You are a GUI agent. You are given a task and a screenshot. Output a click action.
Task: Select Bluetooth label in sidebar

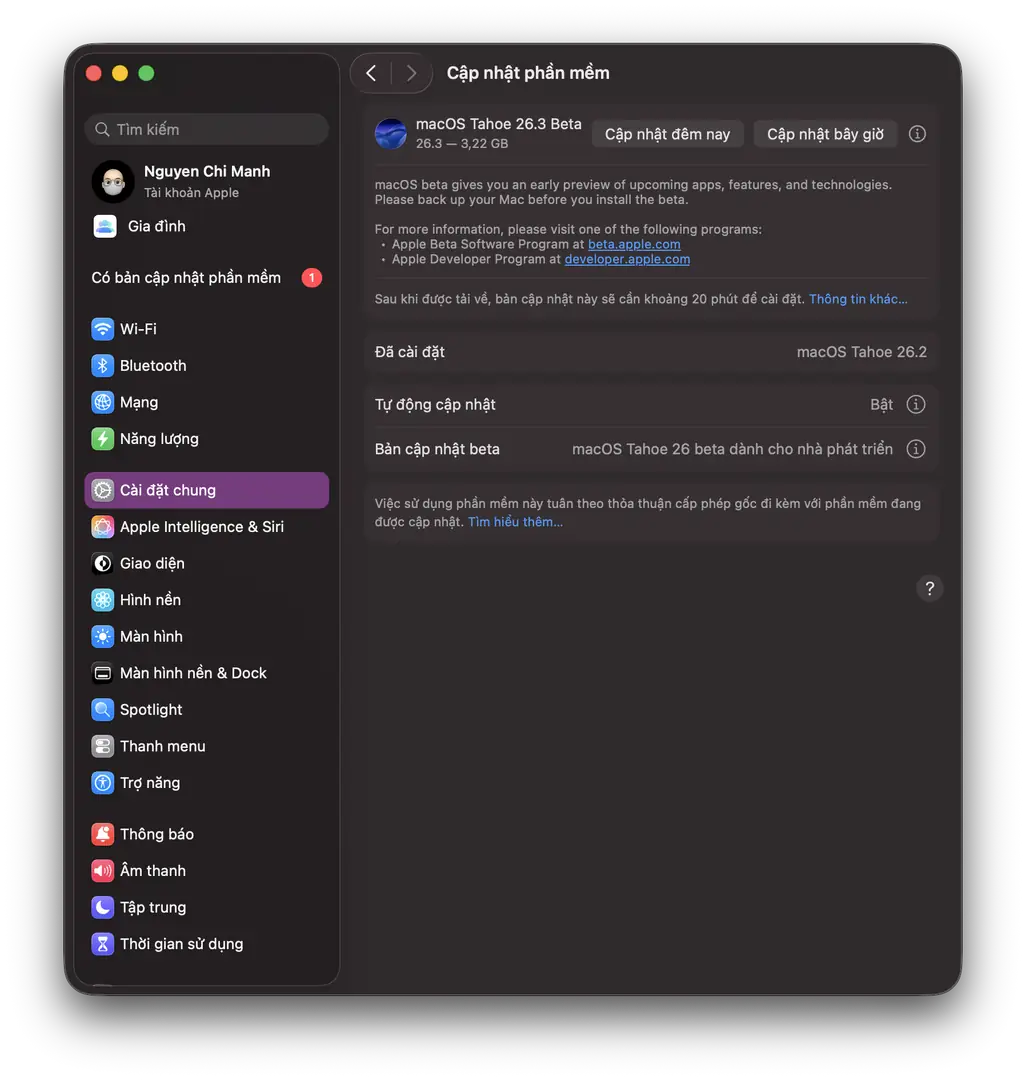click(153, 366)
